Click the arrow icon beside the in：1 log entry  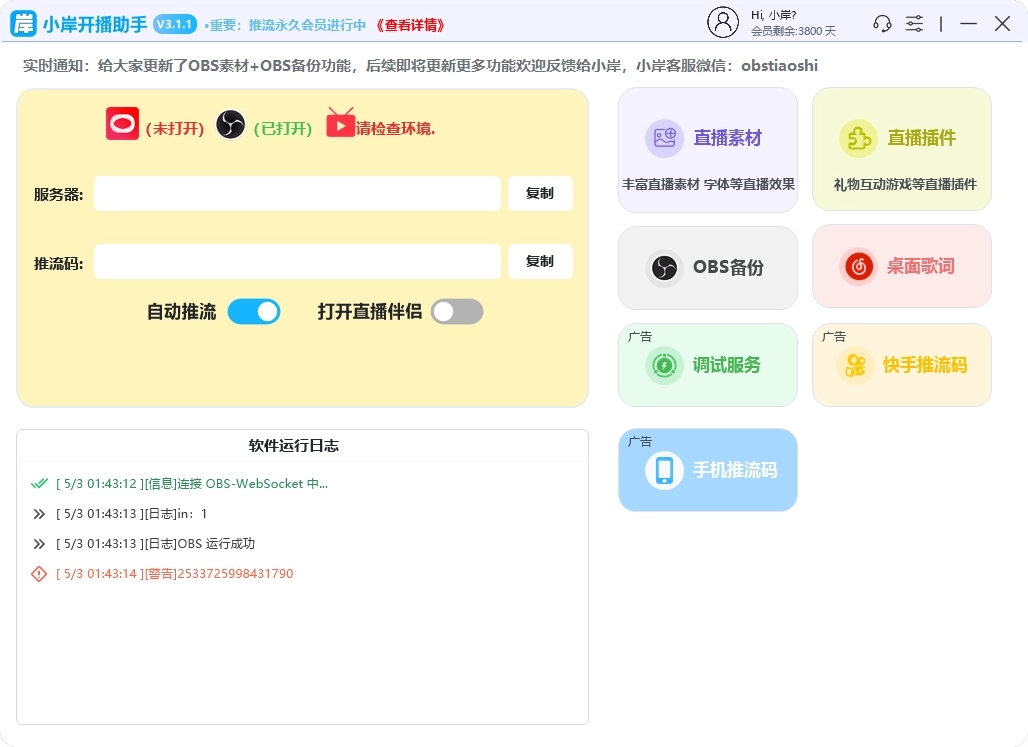tap(39, 514)
